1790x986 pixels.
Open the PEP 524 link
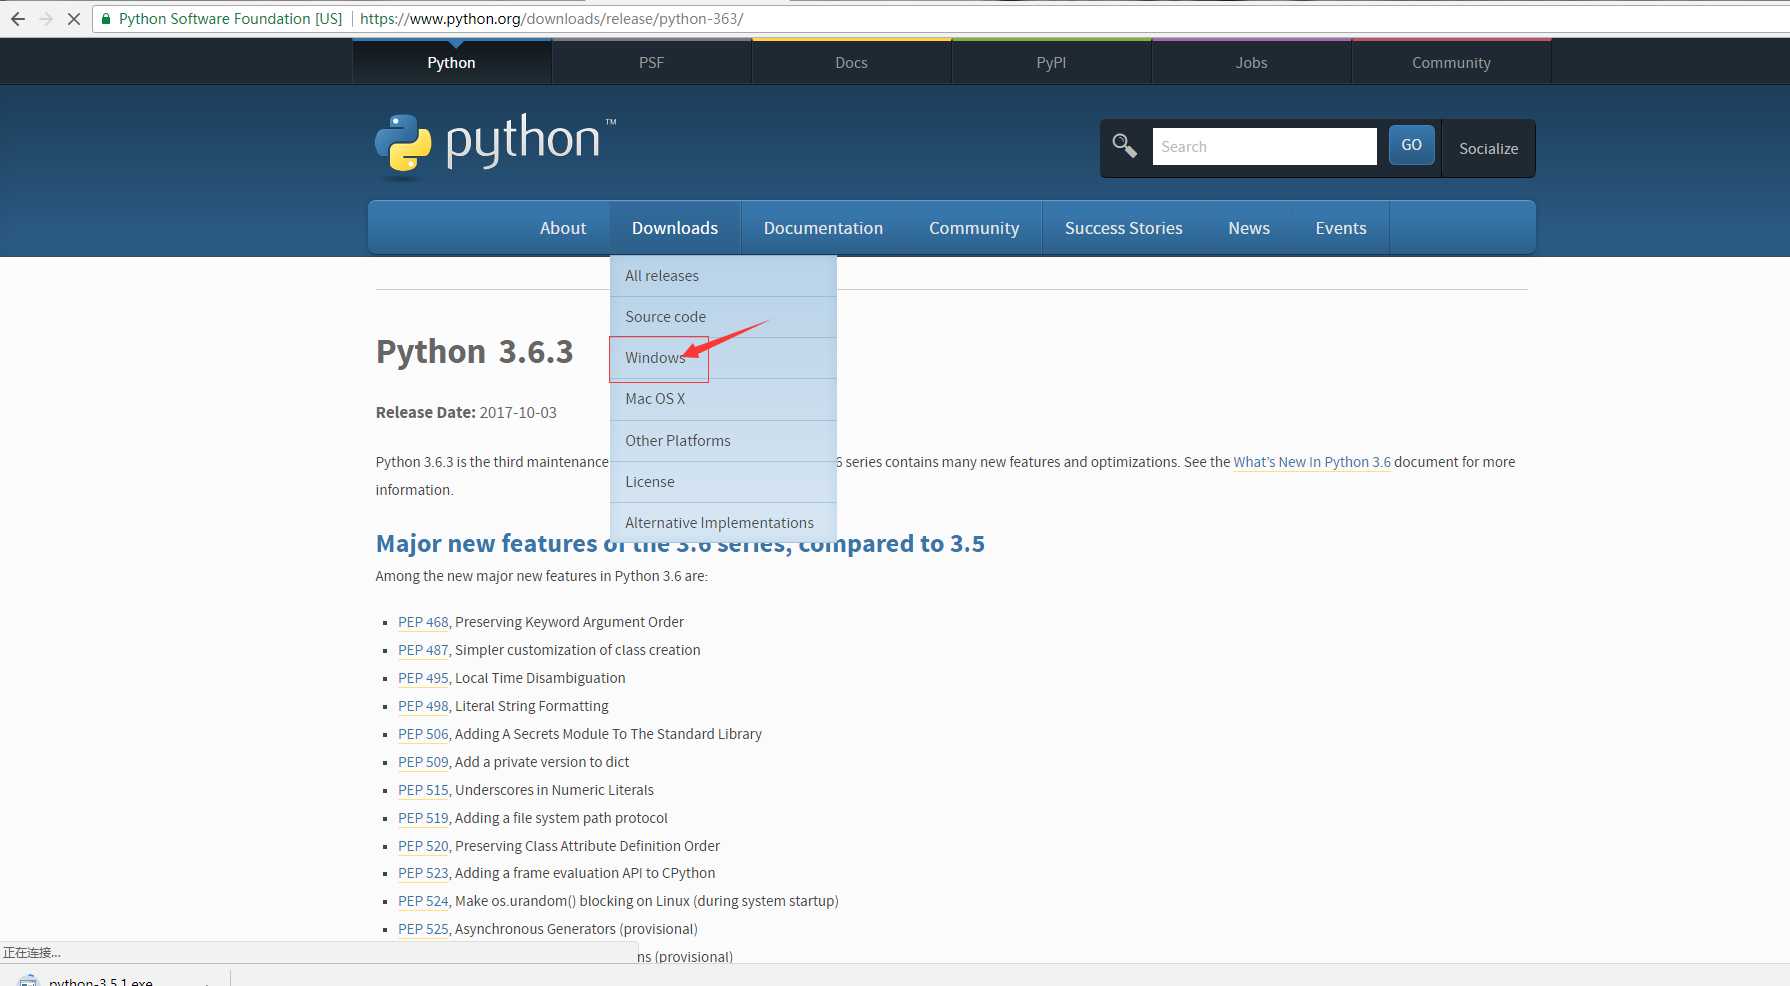(x=423, y=901)
